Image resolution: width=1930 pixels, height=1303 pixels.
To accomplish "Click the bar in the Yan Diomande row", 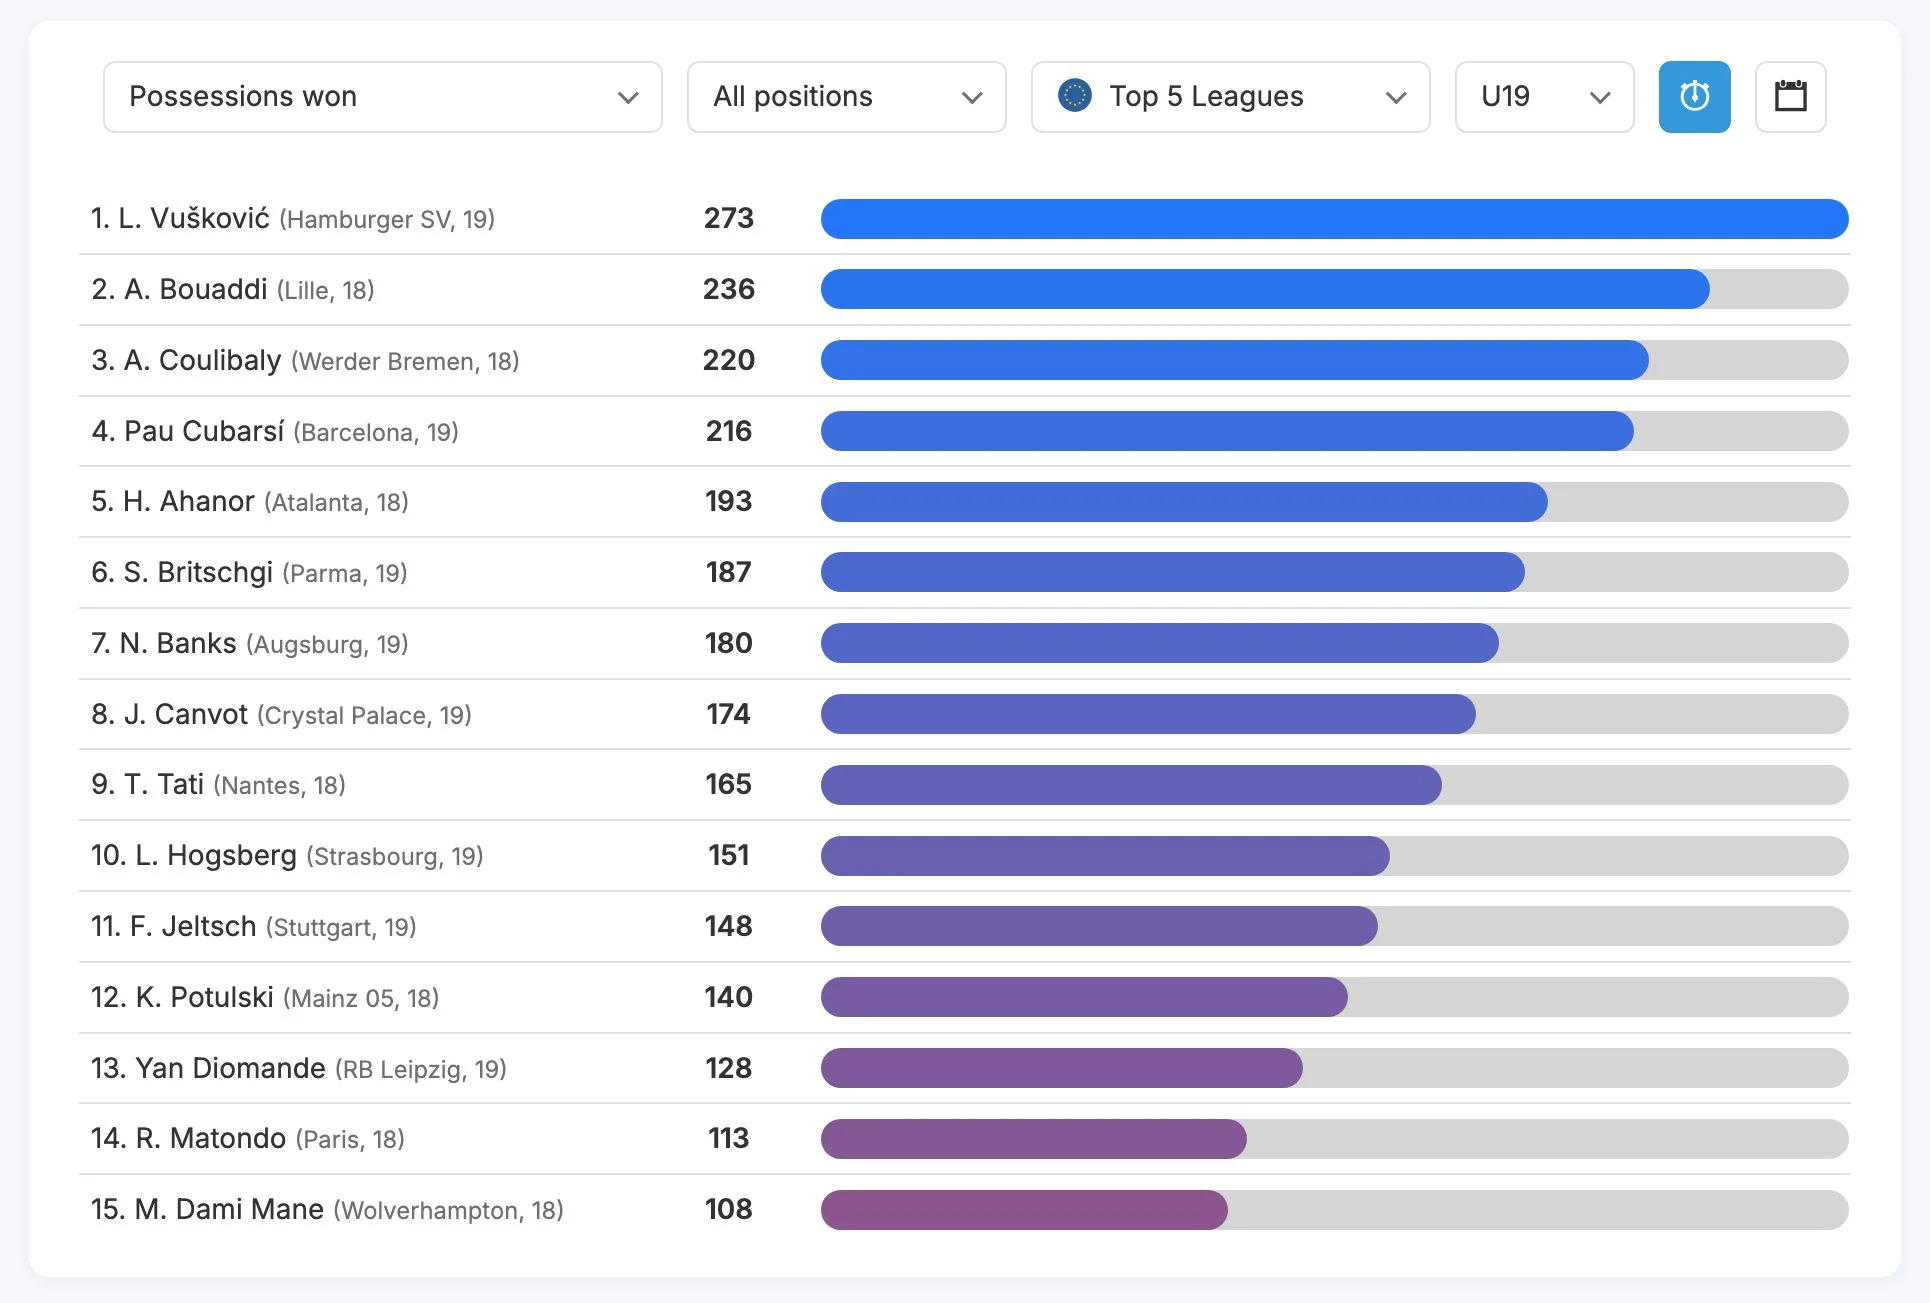I will (1062, 1069).
